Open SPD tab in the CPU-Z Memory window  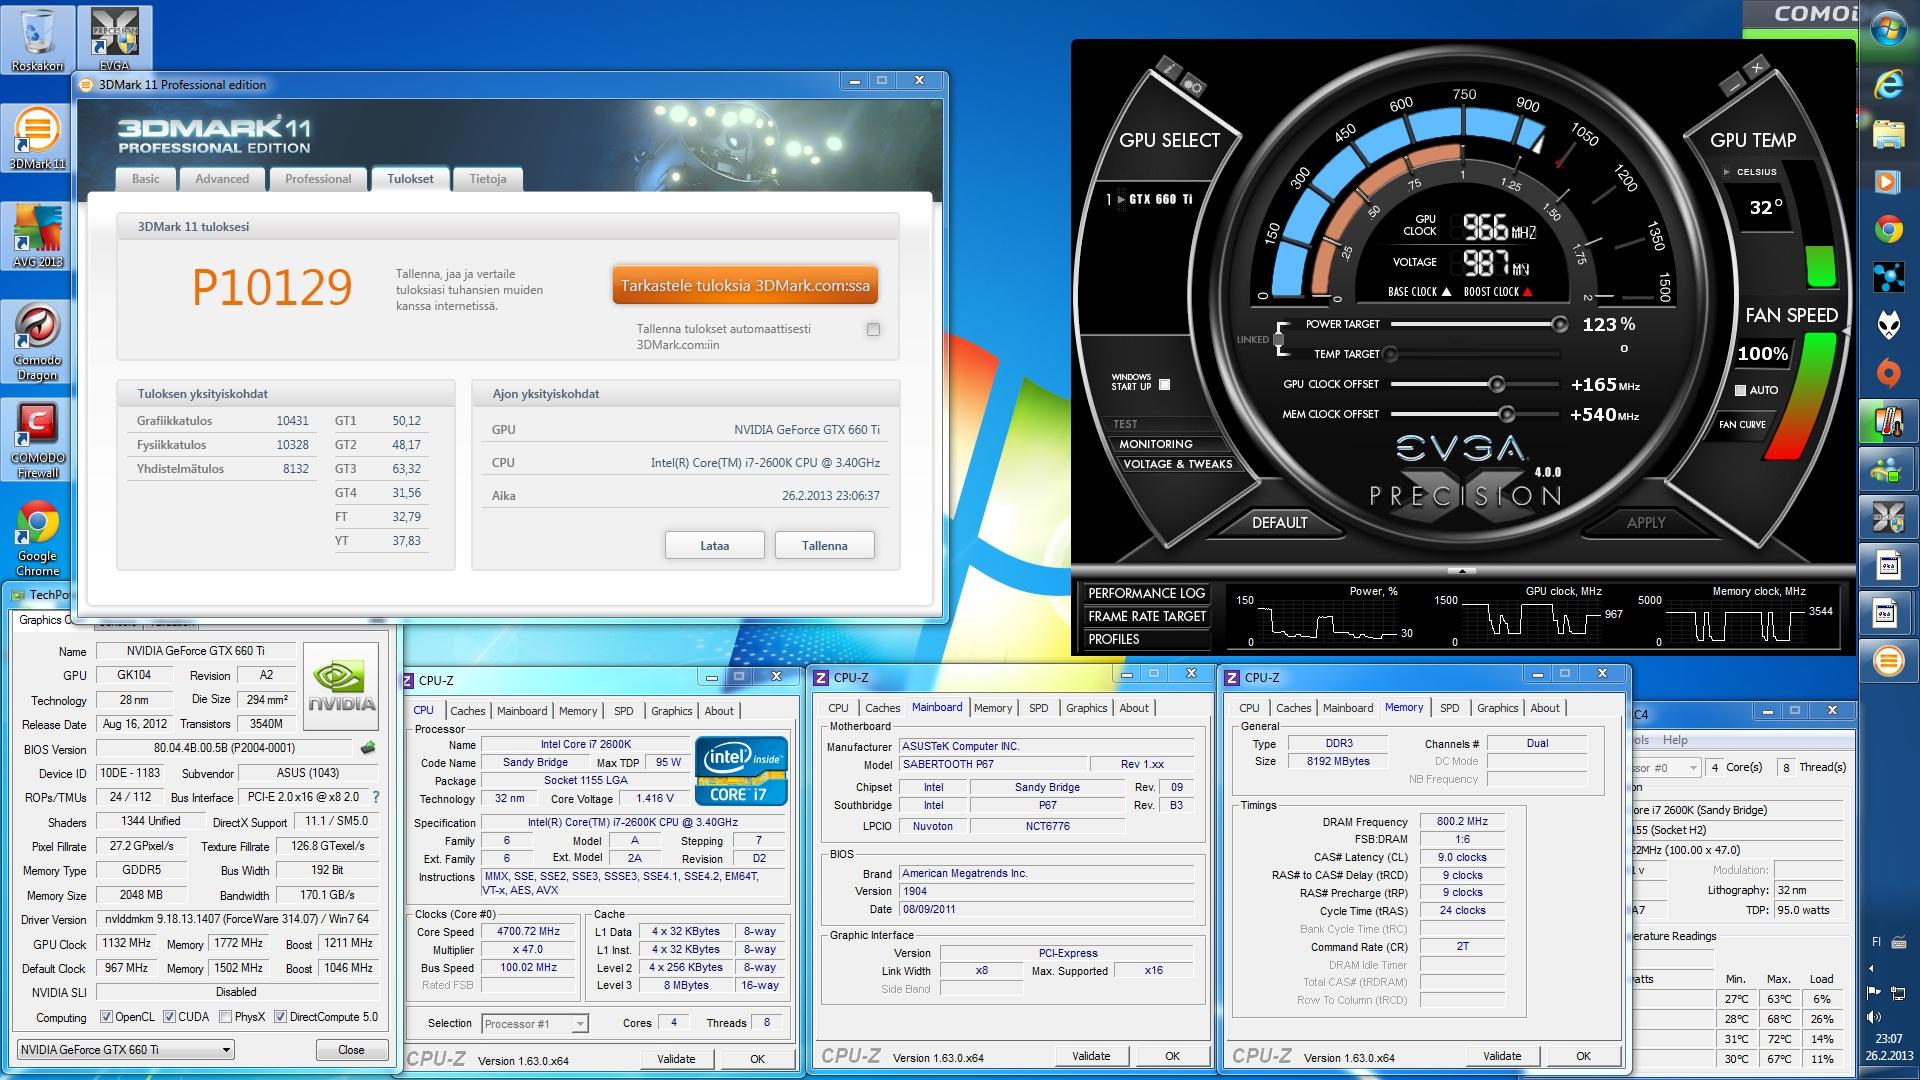[1449, 708]
